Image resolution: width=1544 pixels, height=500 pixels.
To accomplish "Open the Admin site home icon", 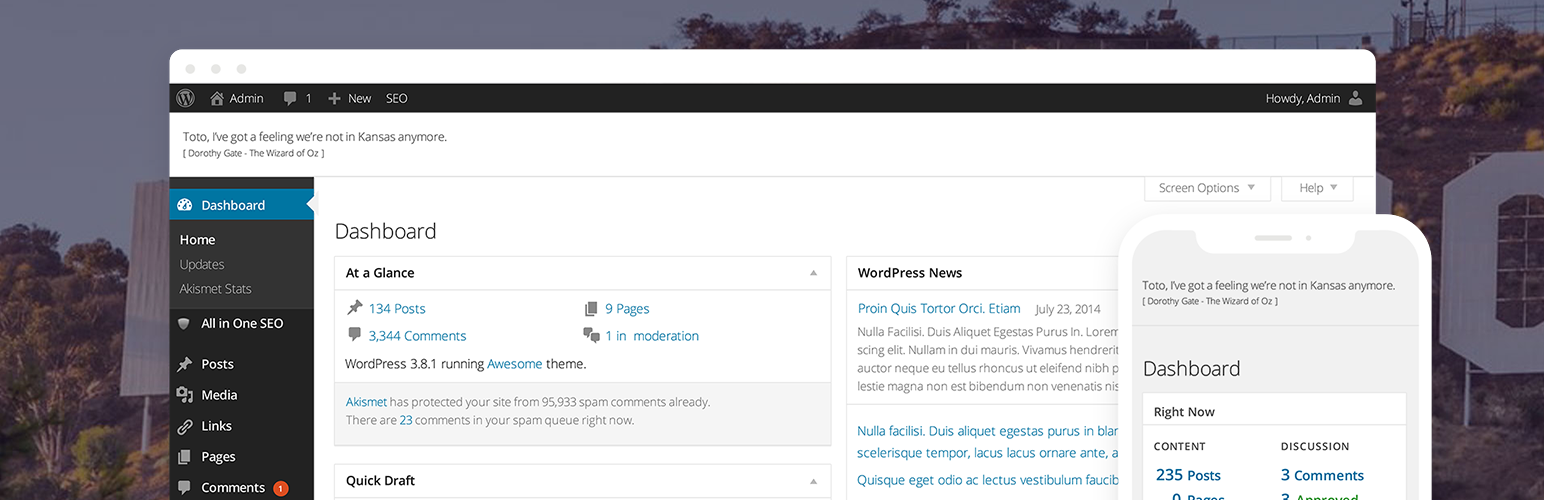I will [217, 98].
